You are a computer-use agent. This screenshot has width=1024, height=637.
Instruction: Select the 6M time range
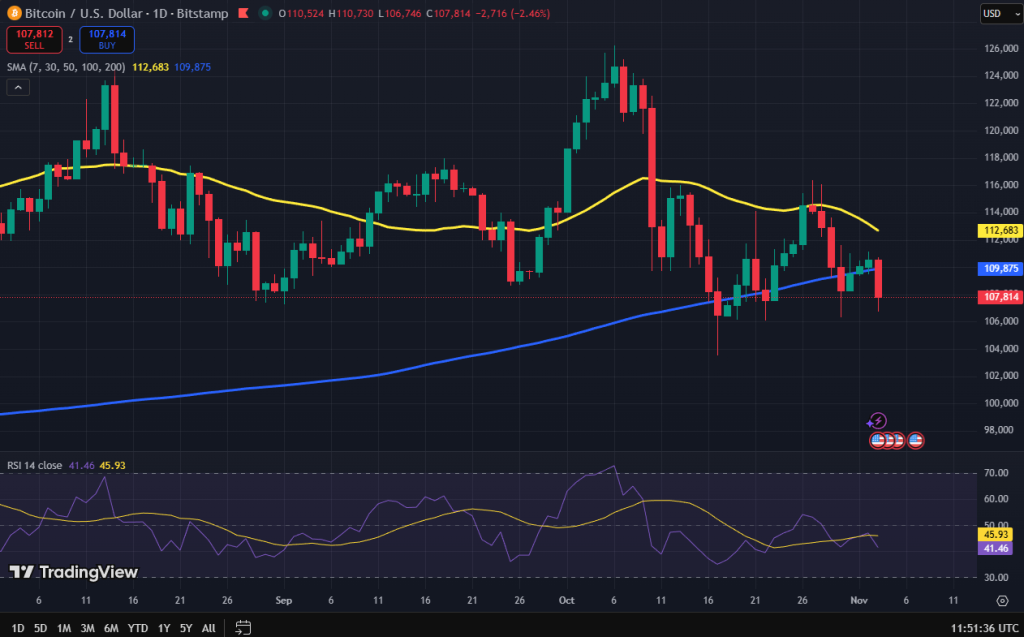click(x=111, y=628)
